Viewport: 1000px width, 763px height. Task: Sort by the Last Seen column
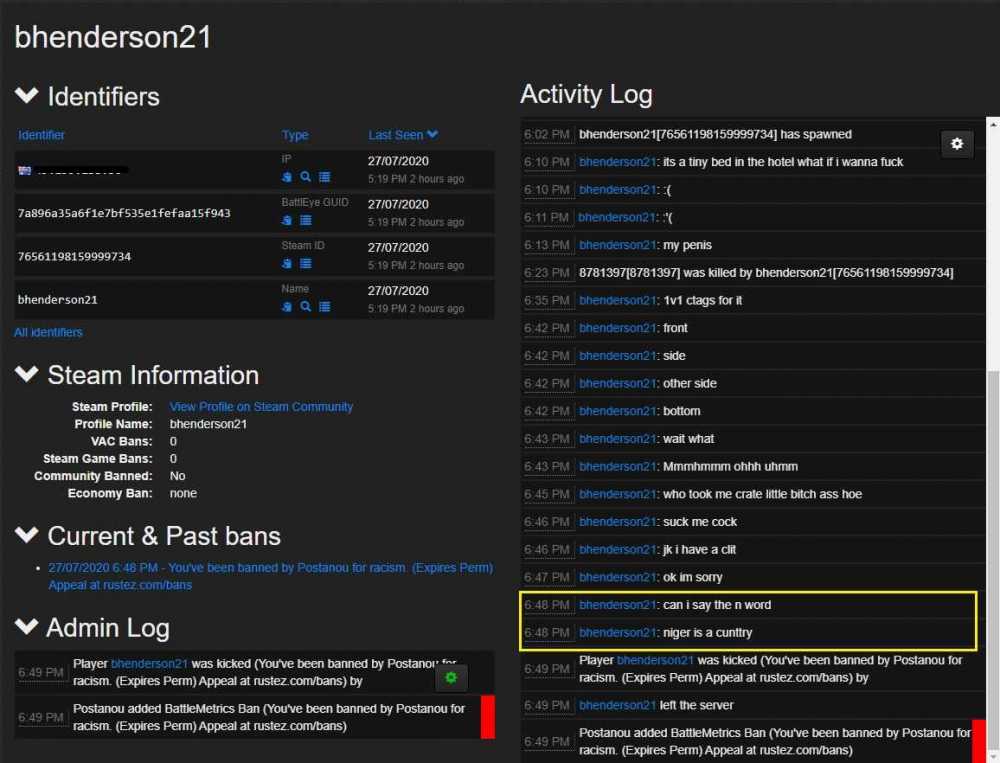402,135
